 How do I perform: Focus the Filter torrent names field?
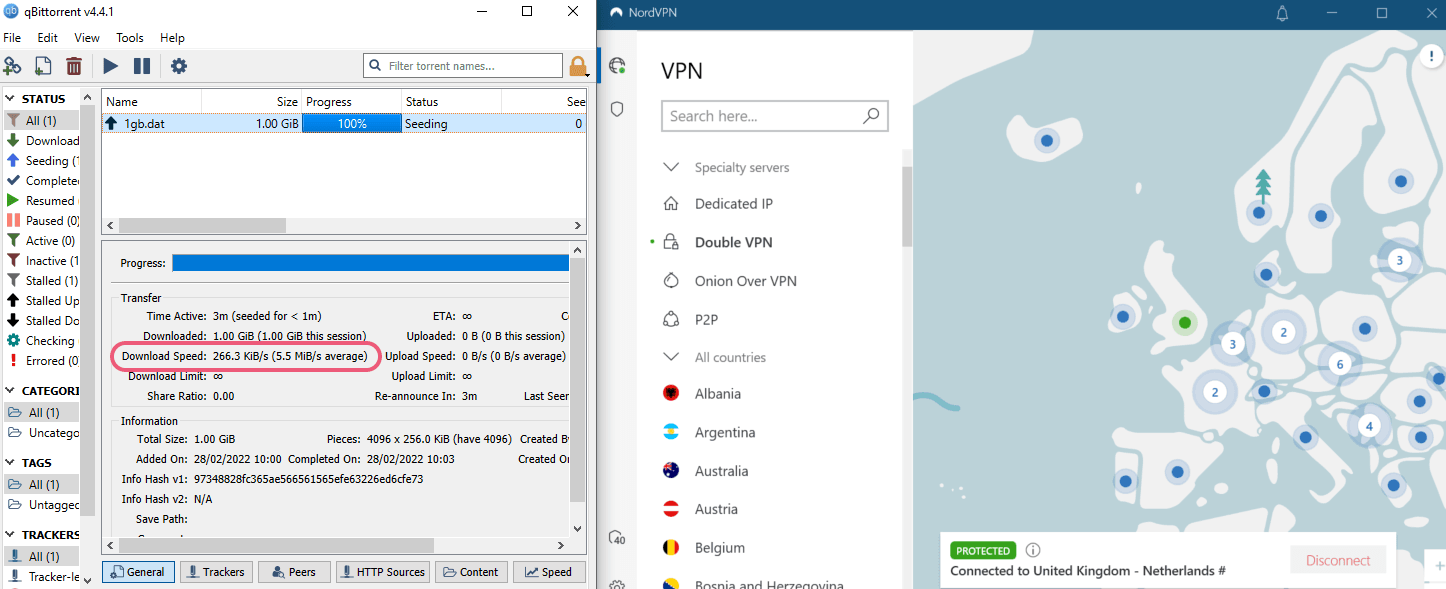point(463,66)
